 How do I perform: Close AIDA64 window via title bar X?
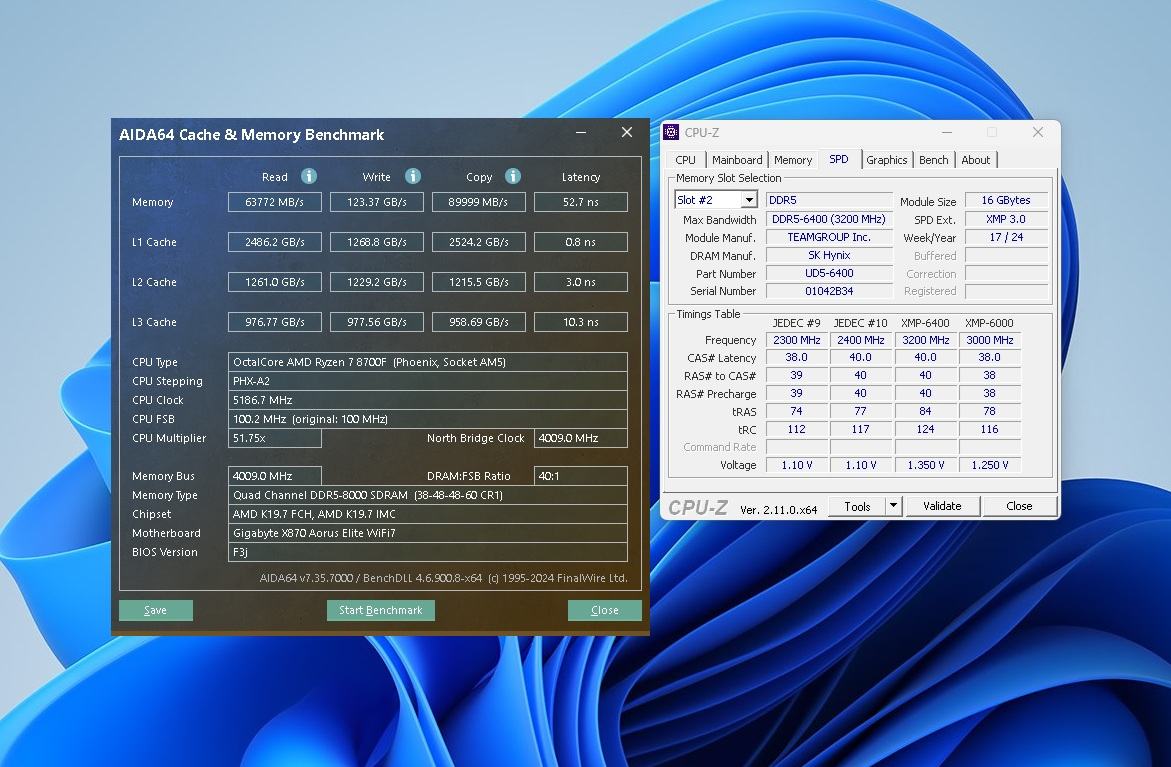coord(627,132)
